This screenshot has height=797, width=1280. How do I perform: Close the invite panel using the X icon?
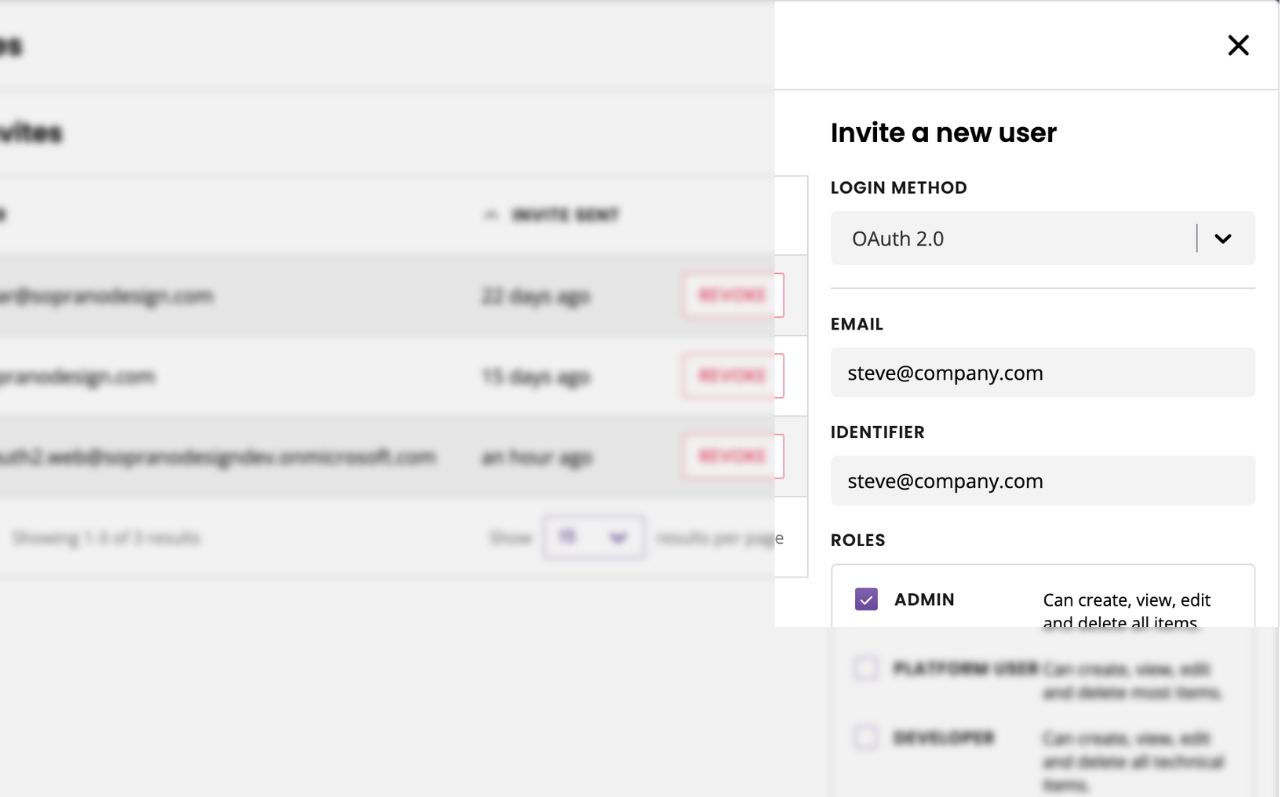pyautogui.click(x=1238, y=45)
